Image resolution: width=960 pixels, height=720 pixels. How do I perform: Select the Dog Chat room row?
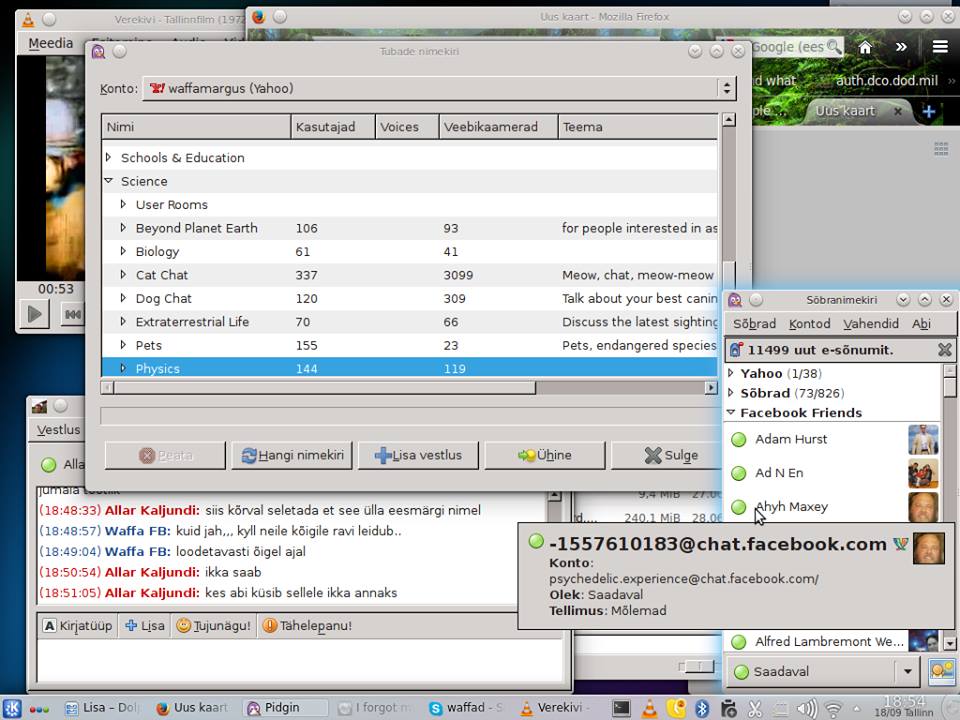click(x=409, y=298)
